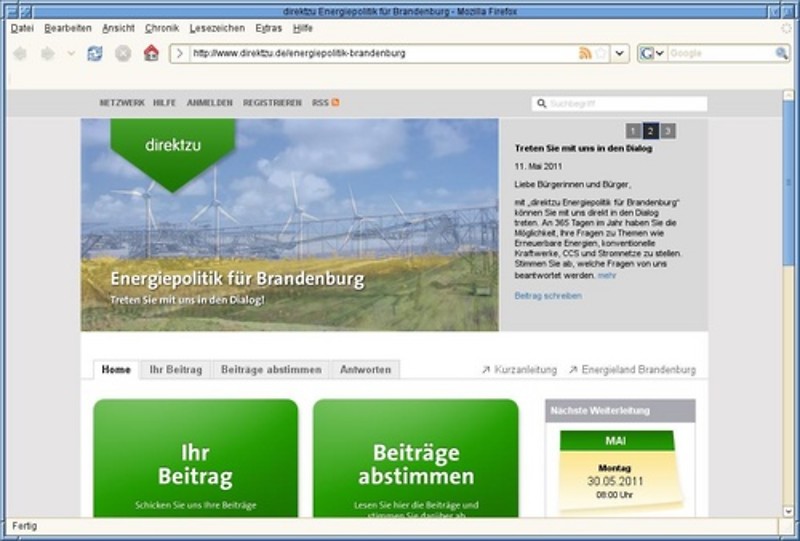Open the history dropdown next to Forward

click(x=71, y=53)
